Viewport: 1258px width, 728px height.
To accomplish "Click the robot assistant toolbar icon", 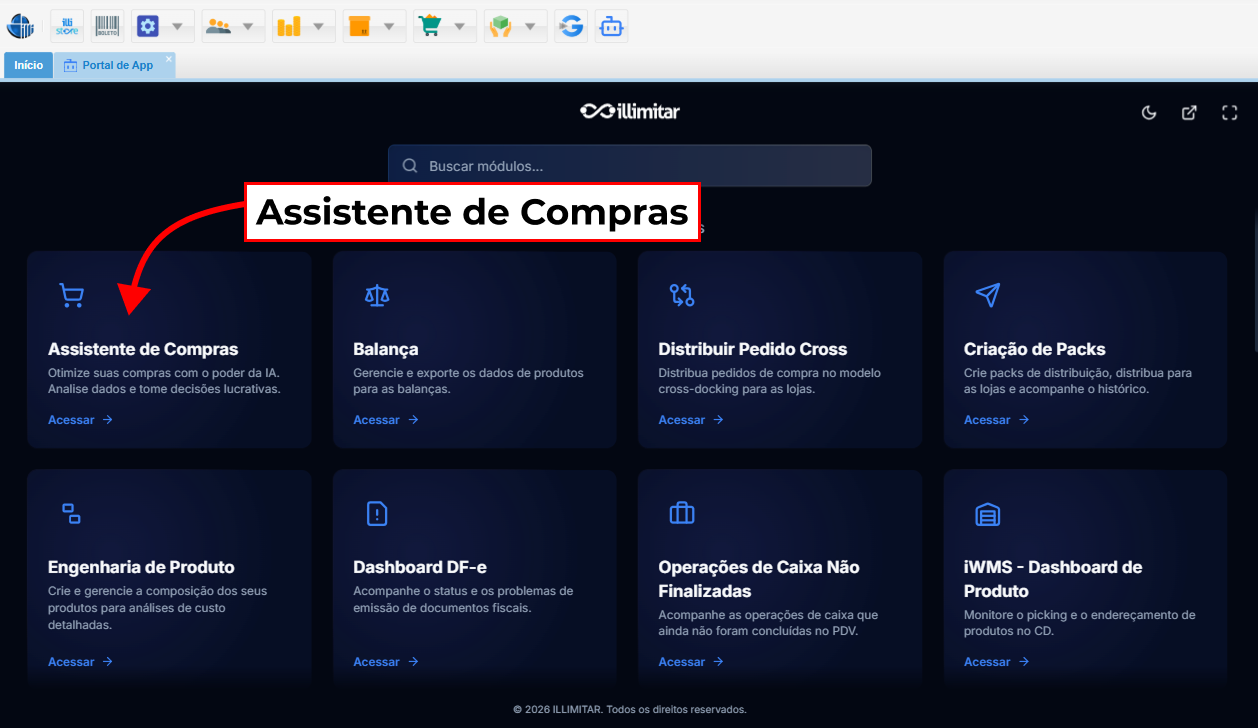I will coord(611,26).
